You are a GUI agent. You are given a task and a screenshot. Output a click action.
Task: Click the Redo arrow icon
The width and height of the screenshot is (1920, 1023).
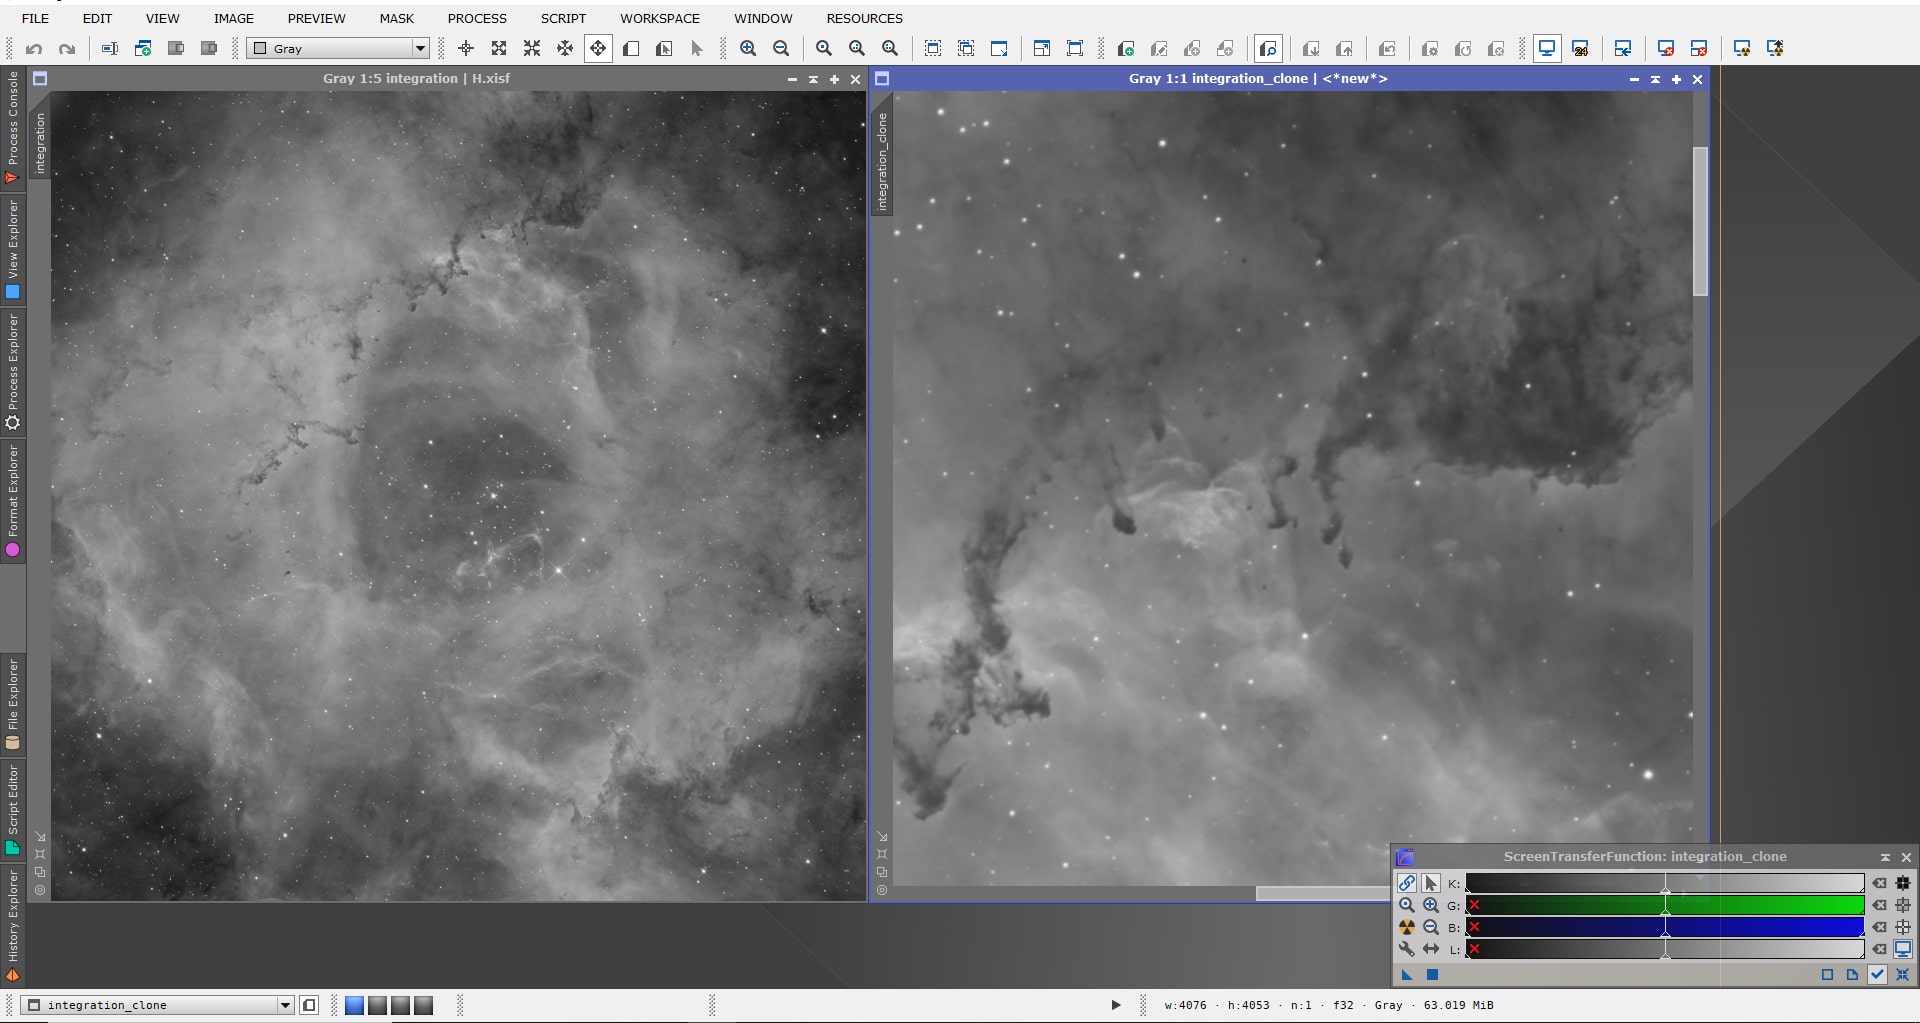point(67,48)
